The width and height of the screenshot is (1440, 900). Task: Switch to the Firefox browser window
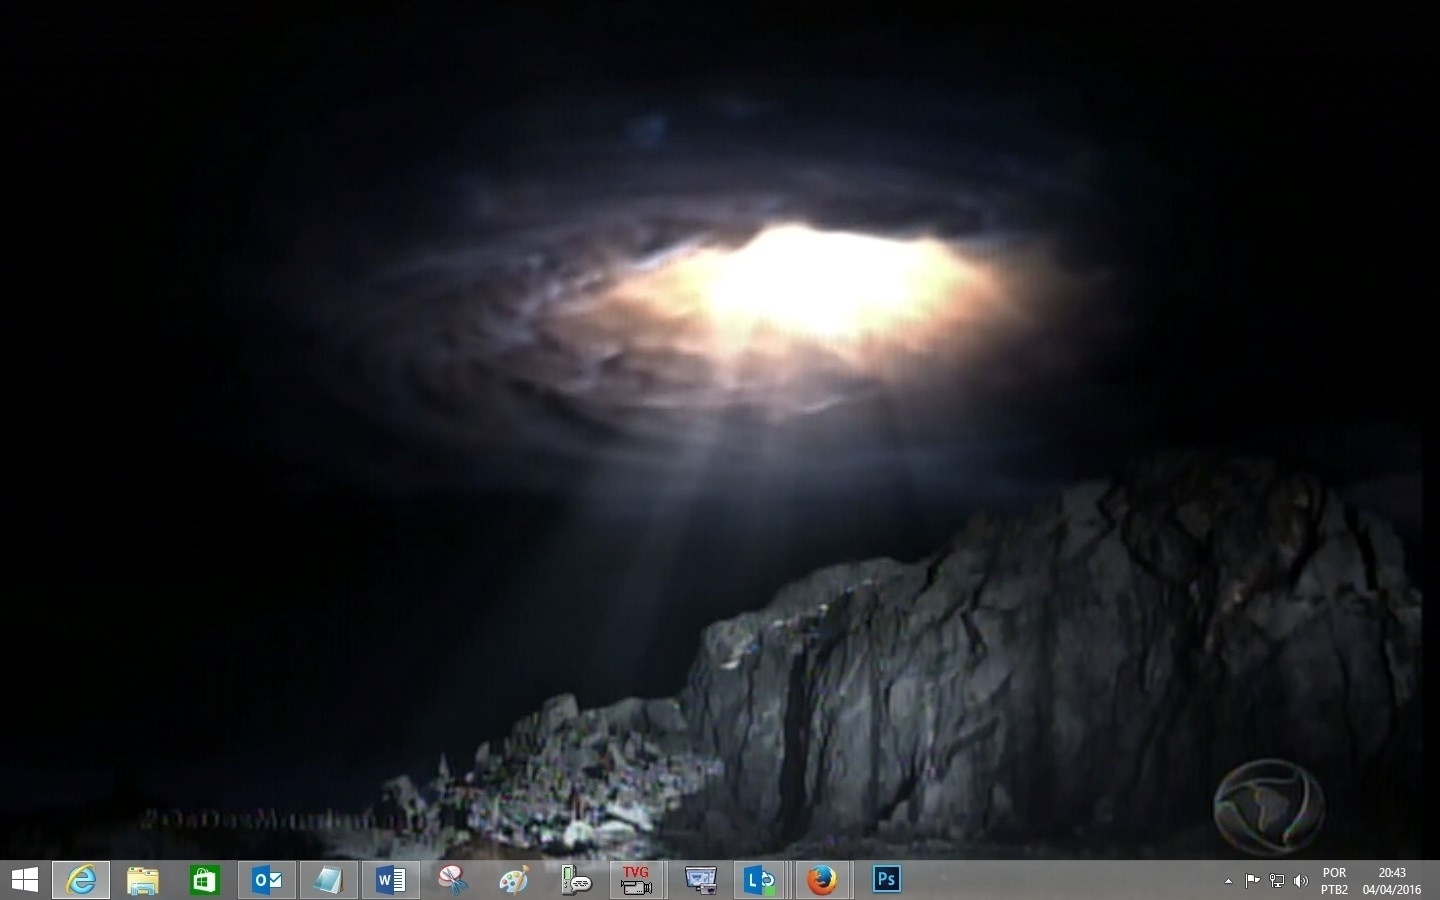pos(822,880)
